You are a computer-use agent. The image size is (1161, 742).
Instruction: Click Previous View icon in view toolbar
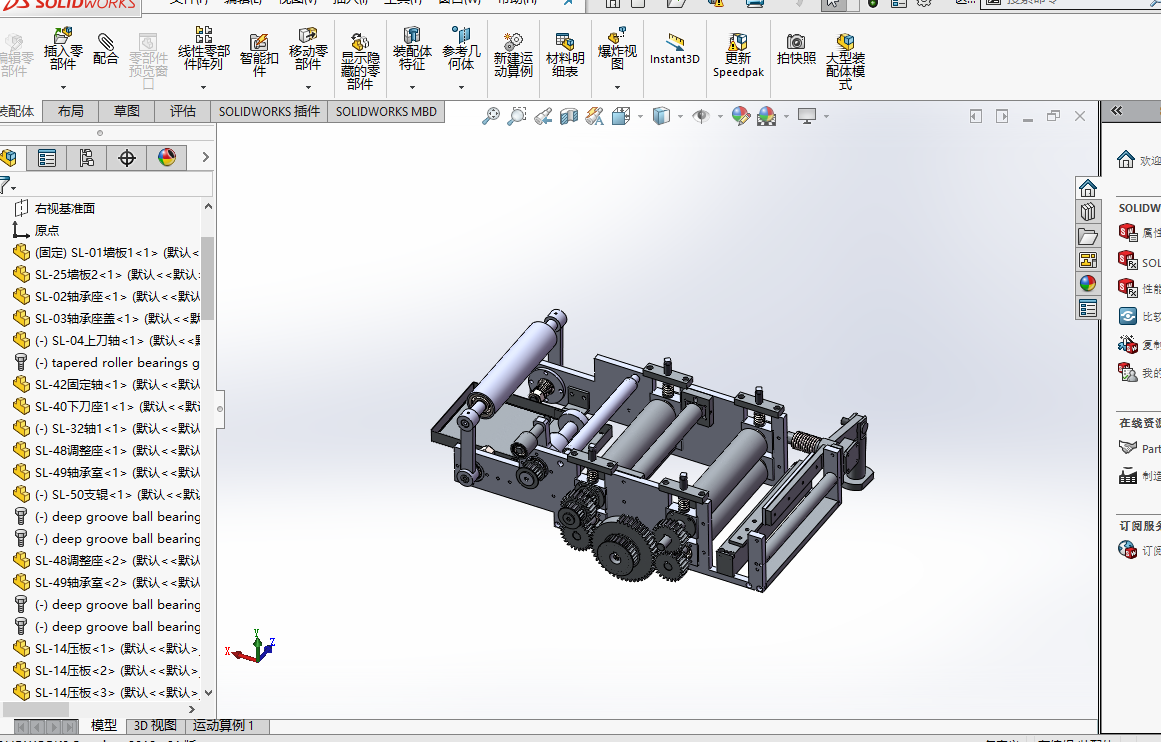point(543,116)
